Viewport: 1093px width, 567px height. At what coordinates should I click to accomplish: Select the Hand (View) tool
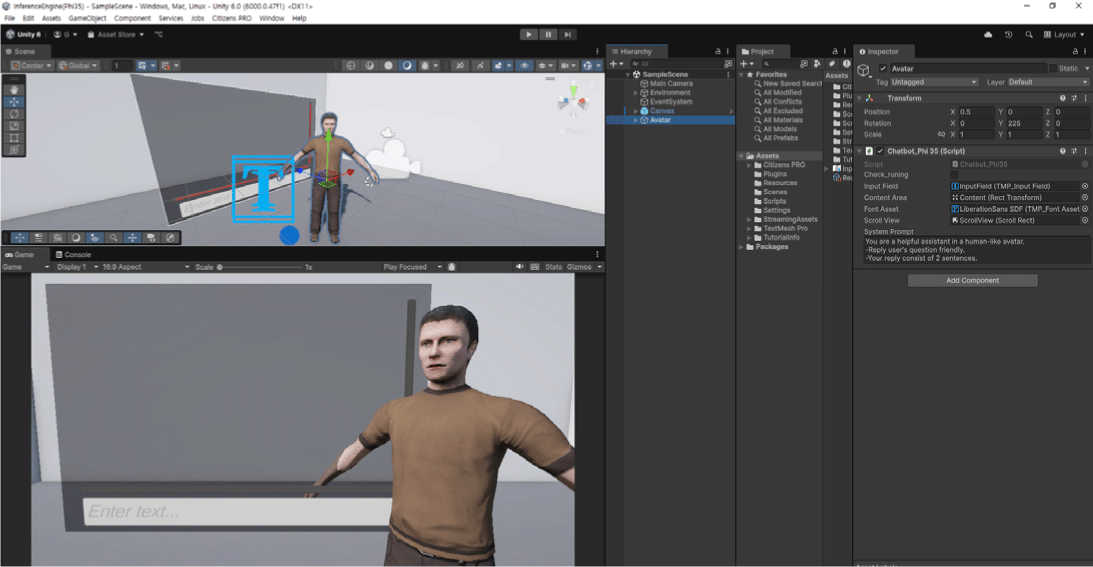pyautogui.click(x=14, y=90)
